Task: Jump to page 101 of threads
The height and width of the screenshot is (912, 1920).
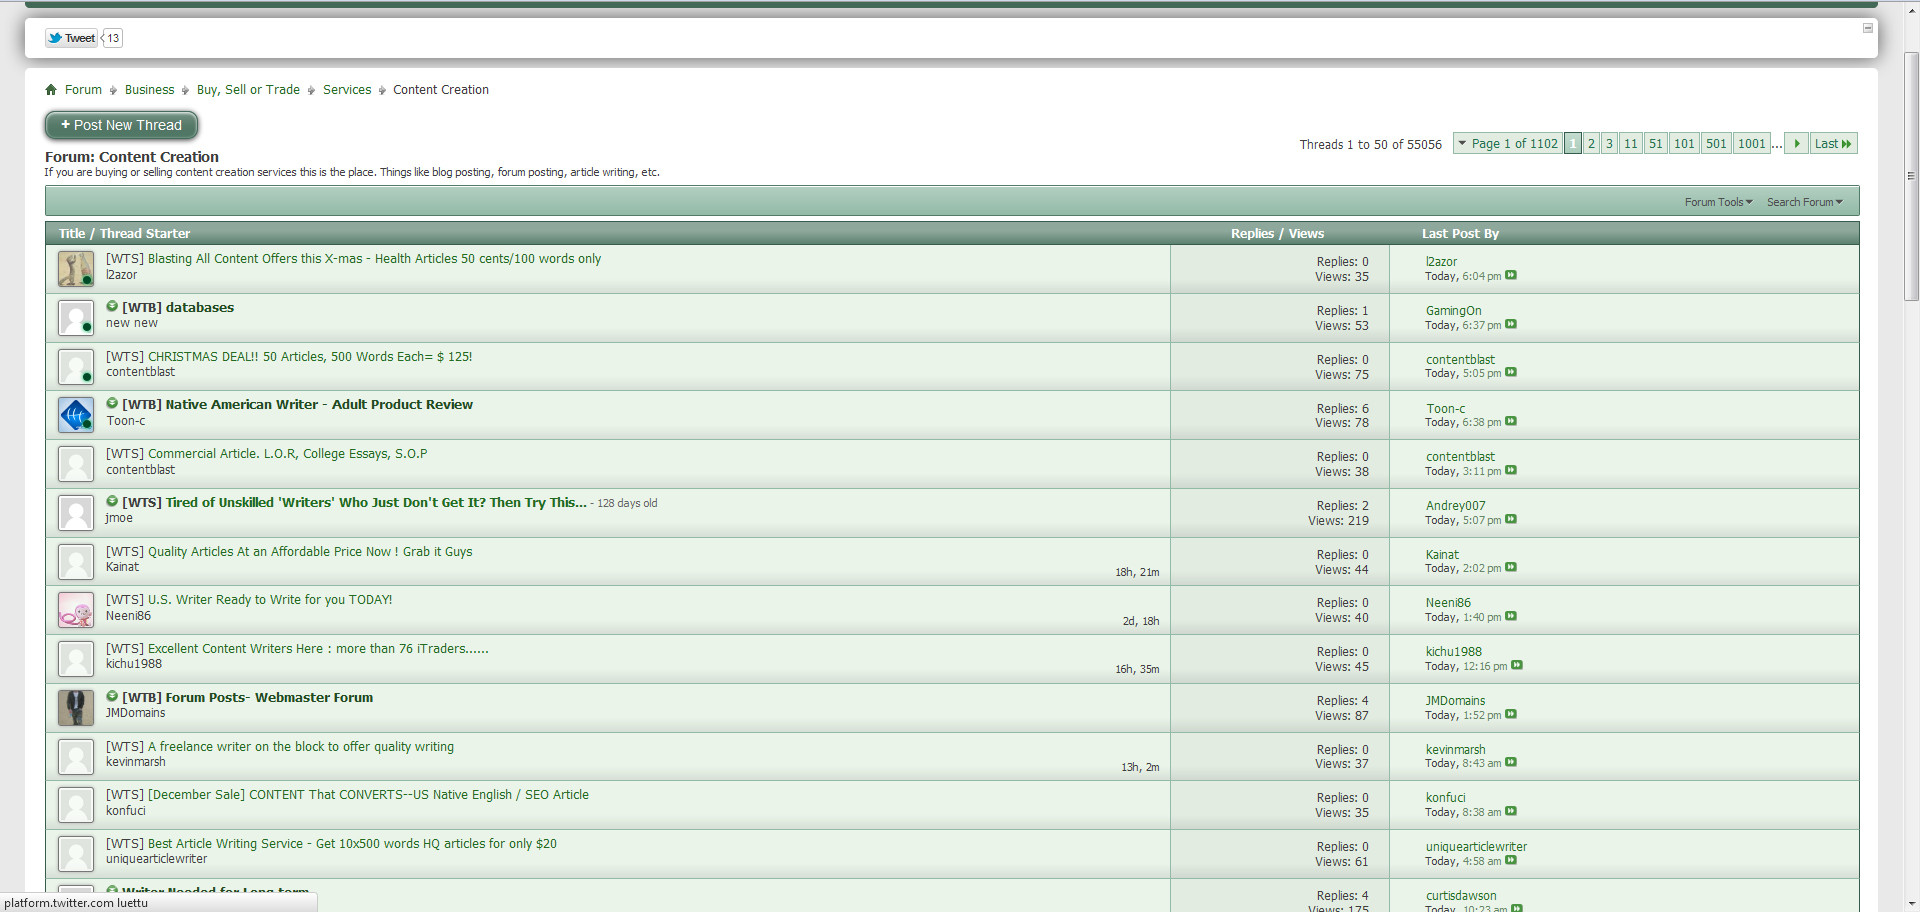Action: (x=1684, y=143)
